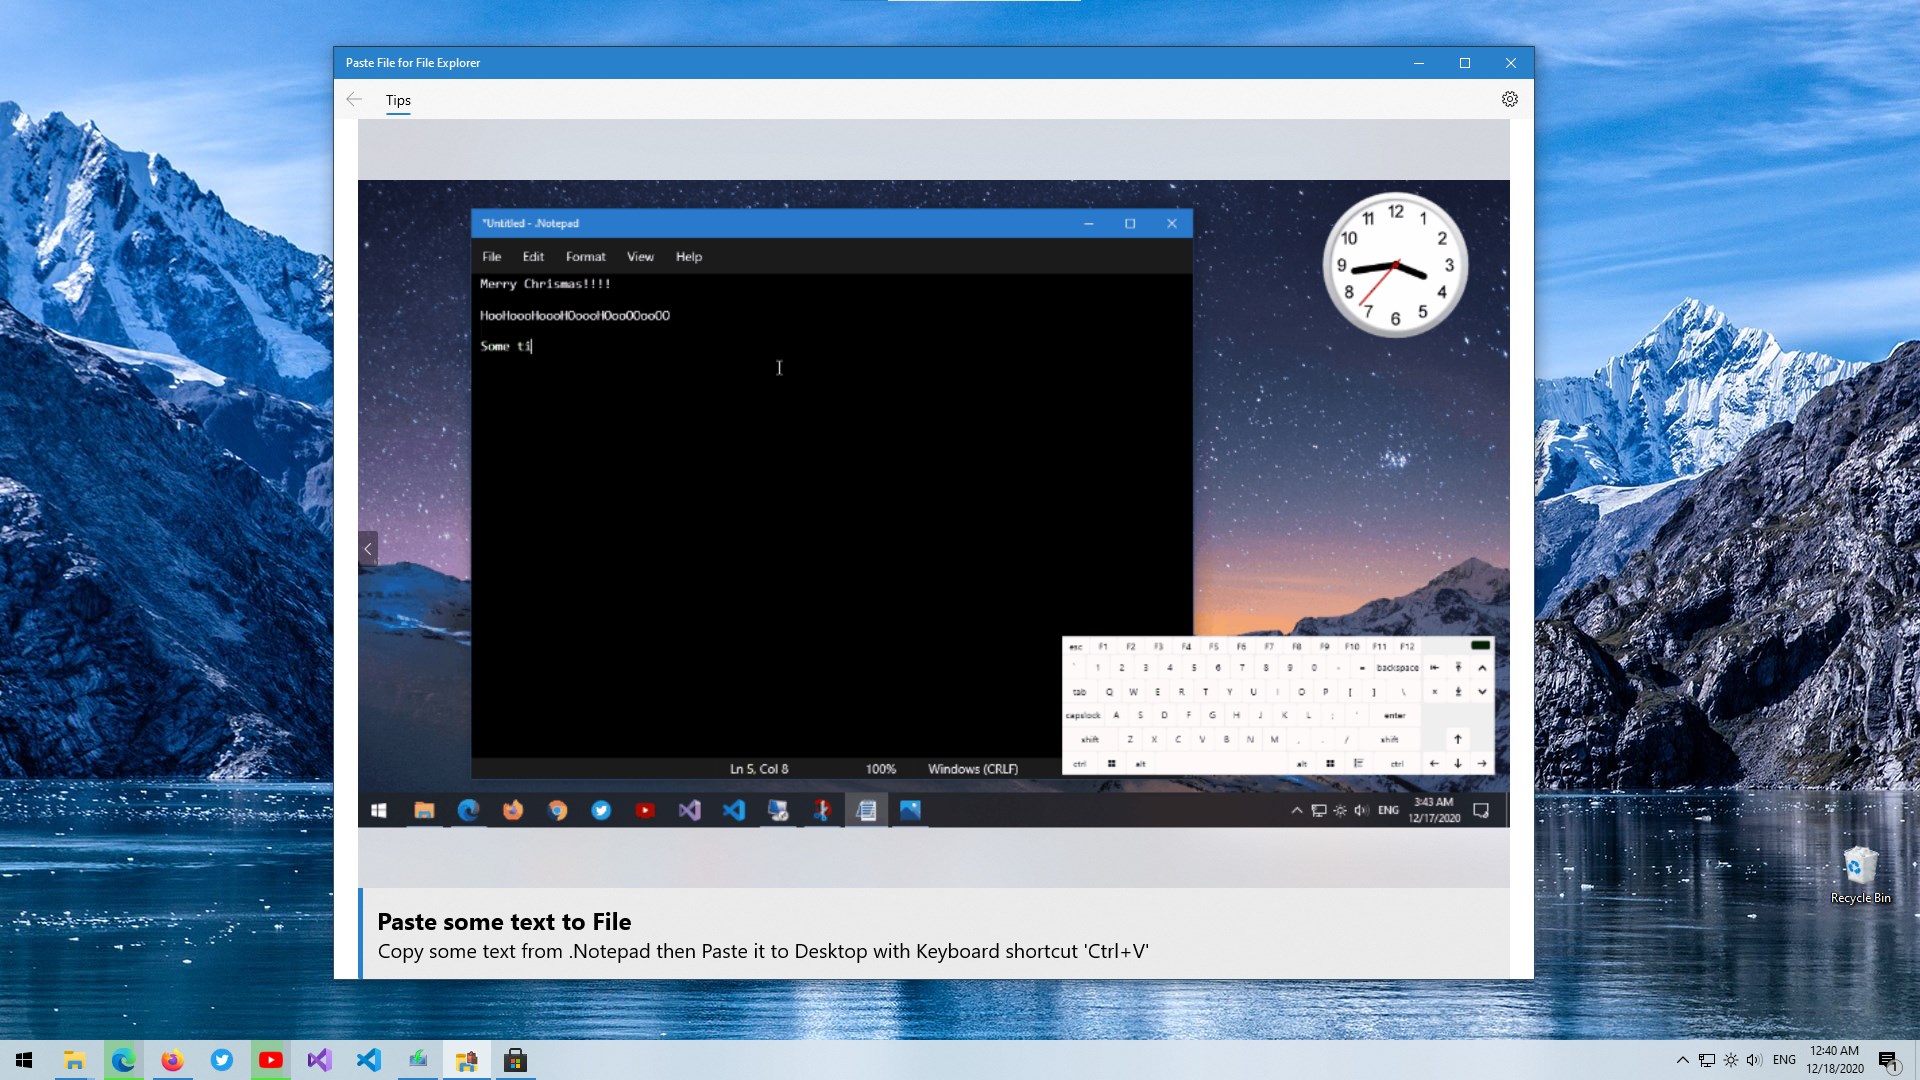
Task: Open the Twitter app on the taskbar
Action: coord(221,1060)
